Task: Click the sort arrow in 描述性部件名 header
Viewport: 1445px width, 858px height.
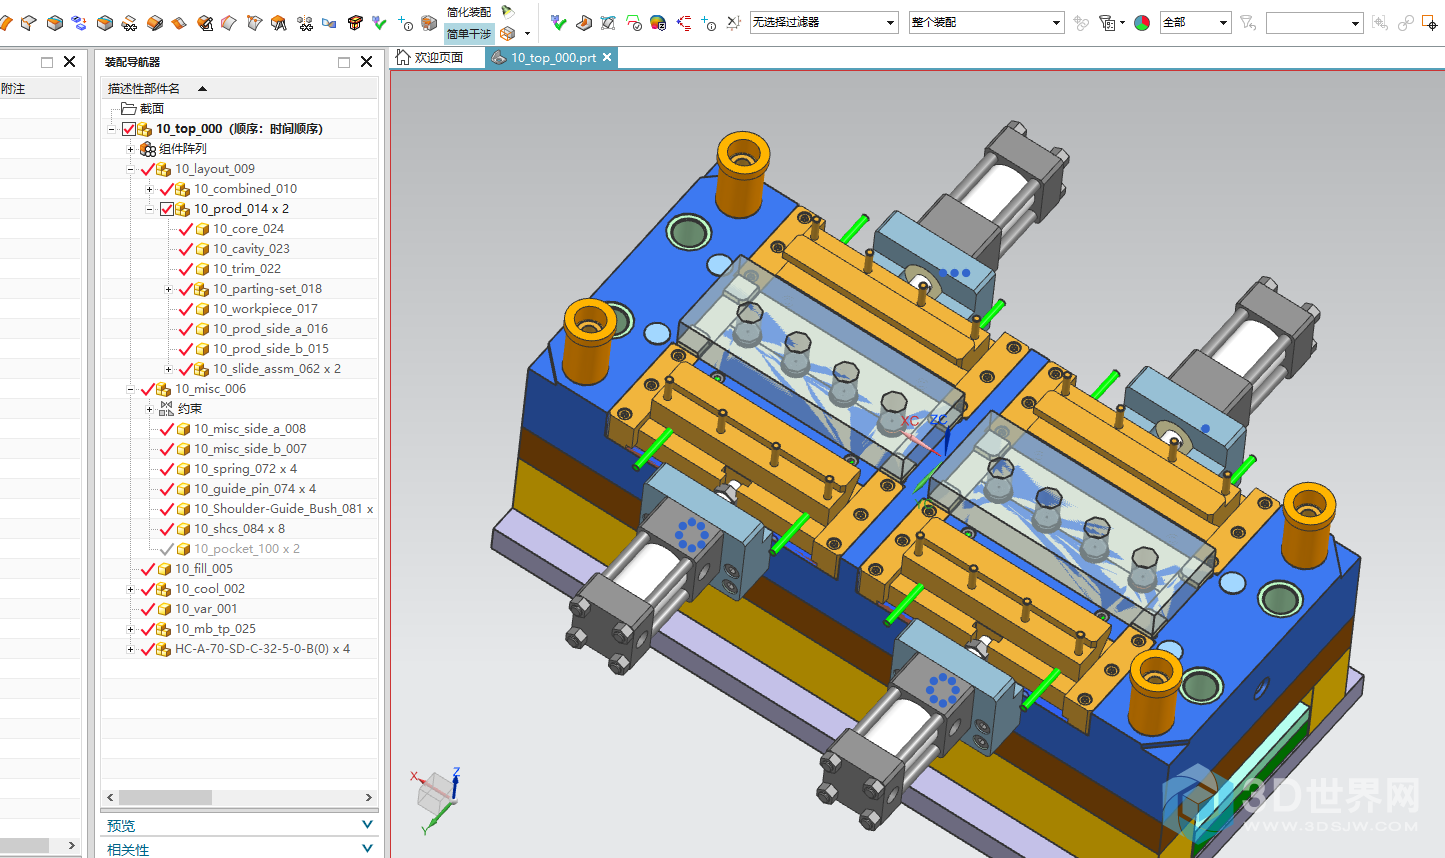Action: (x=202, y=89)
